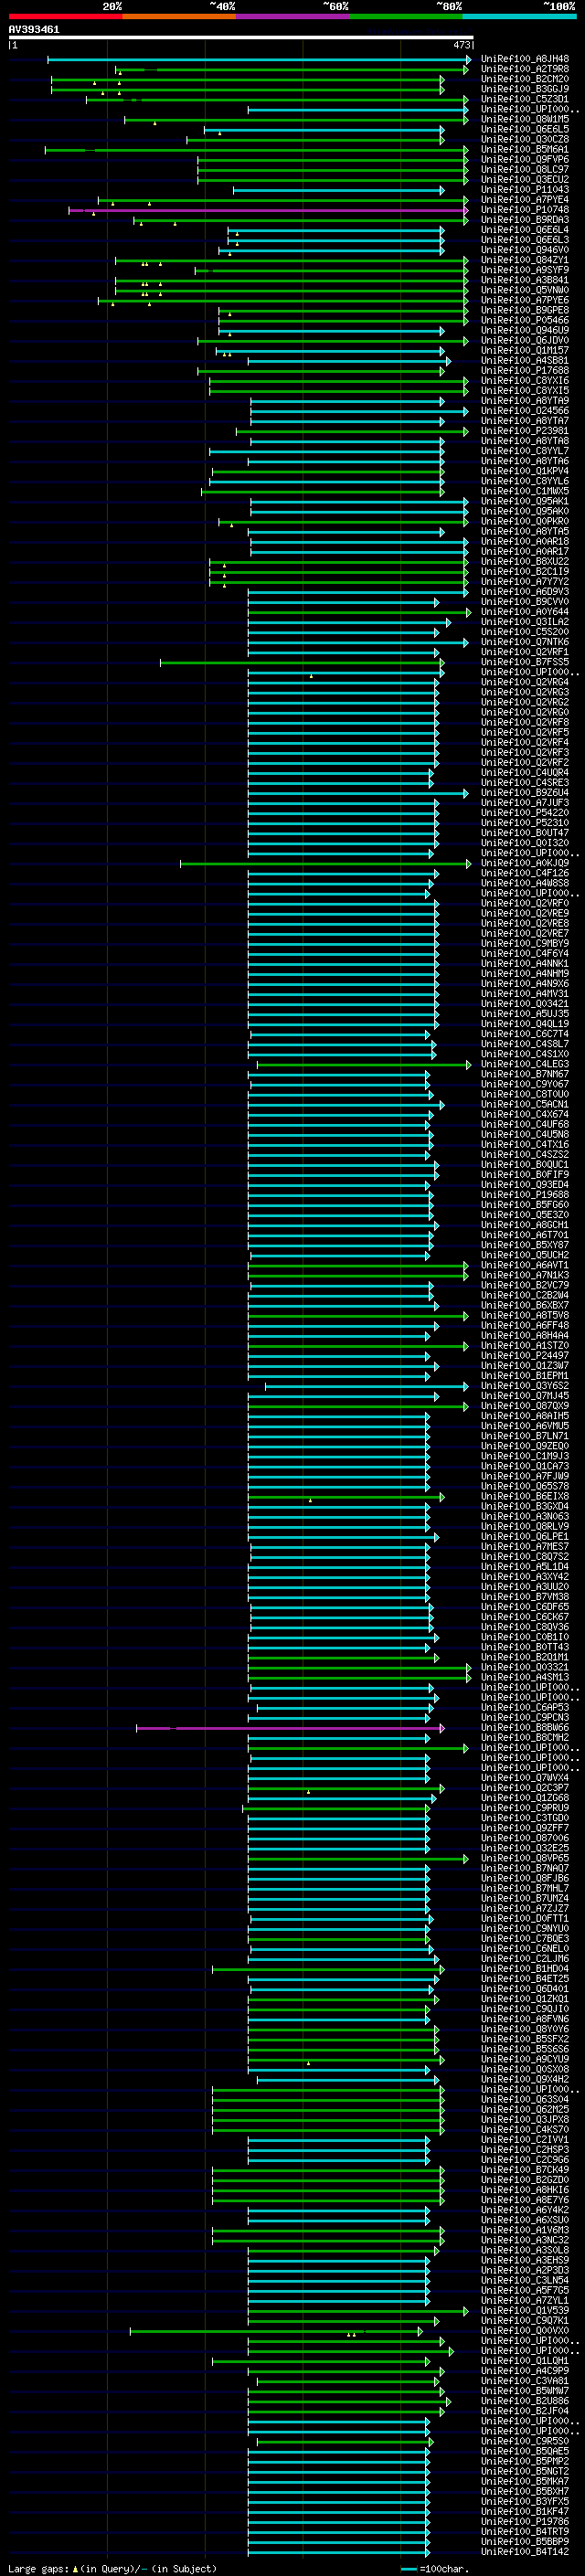Screen dimensions: 585x2576
Task: Click the cyan alignment bar for A8JH48
Action: pos(258,59)
